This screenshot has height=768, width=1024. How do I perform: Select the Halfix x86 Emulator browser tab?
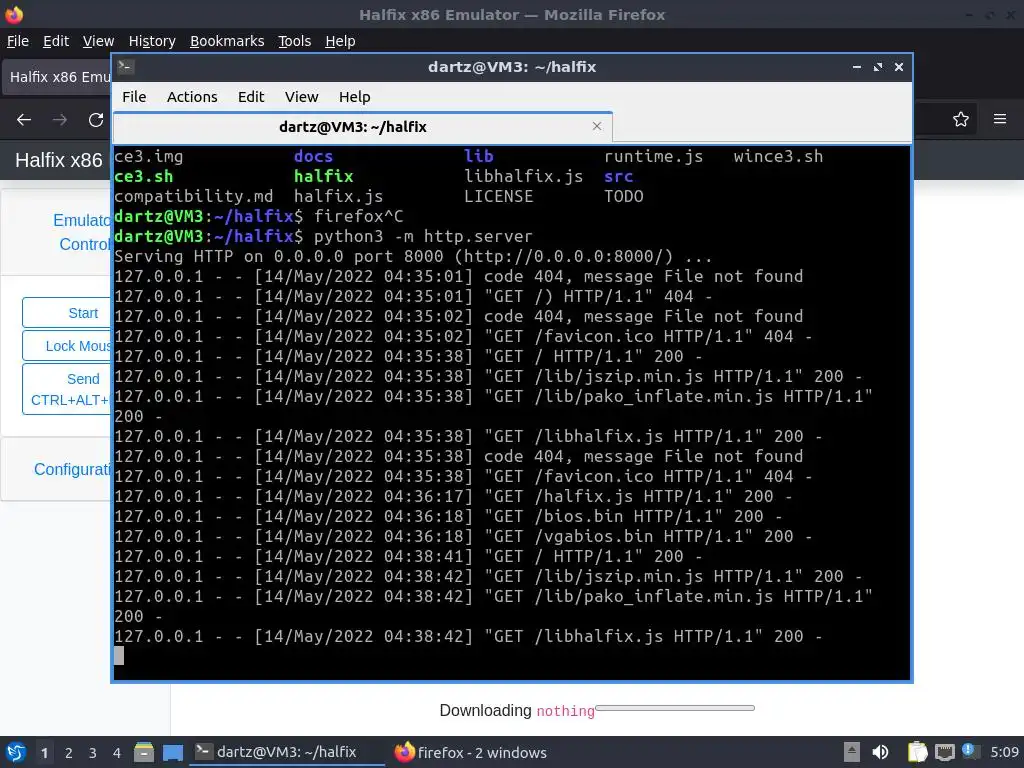[x=57, y=77]
